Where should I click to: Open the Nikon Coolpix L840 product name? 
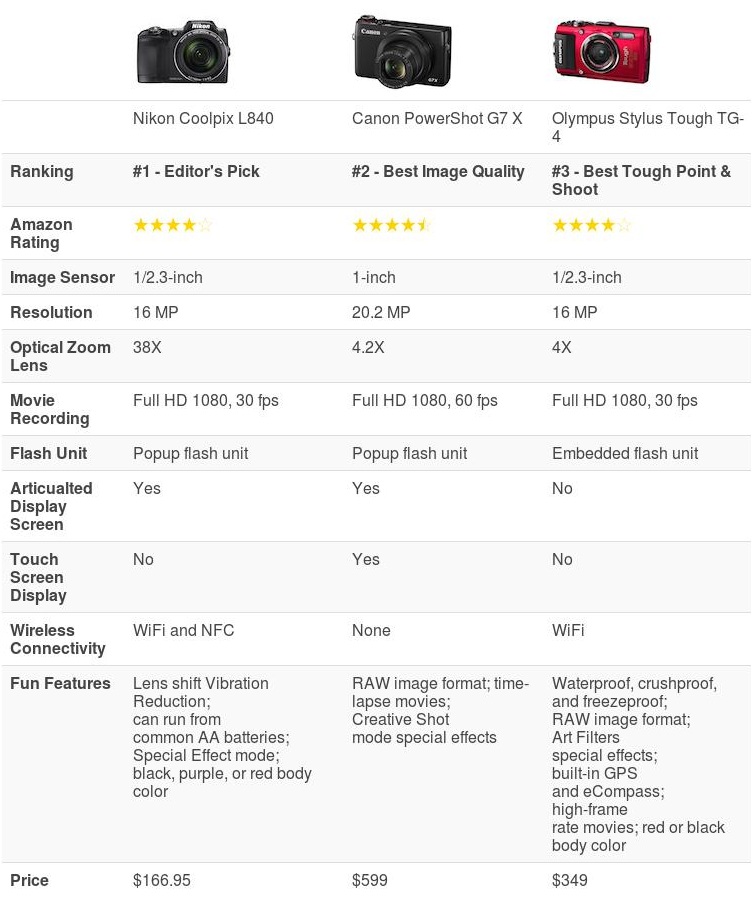203,119
